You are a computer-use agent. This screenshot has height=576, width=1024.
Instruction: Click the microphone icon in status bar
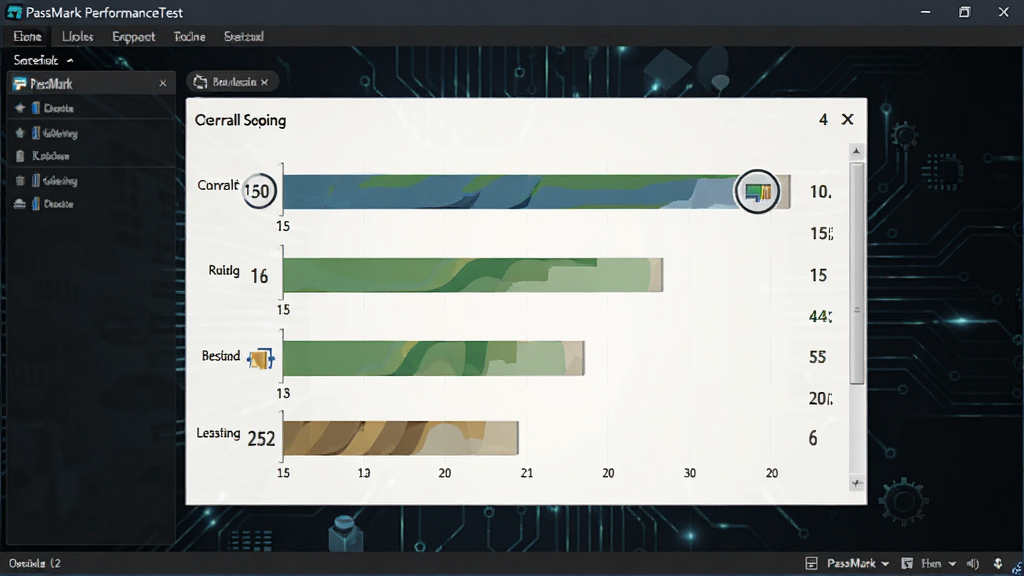click(998, 564)
